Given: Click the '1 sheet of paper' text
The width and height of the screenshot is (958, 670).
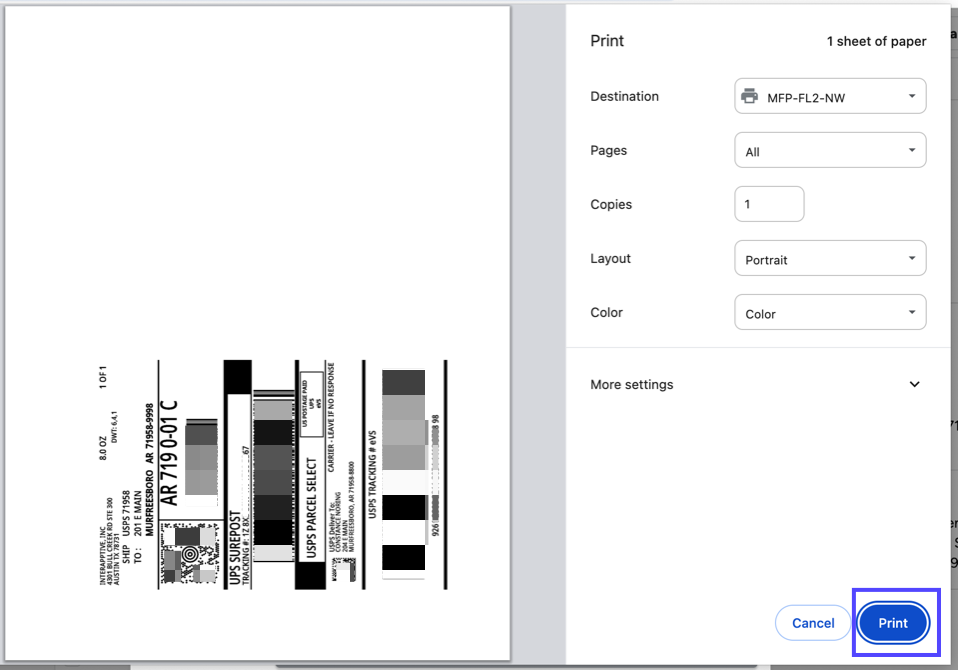Looking at the screenshot, I should point(876,41).
